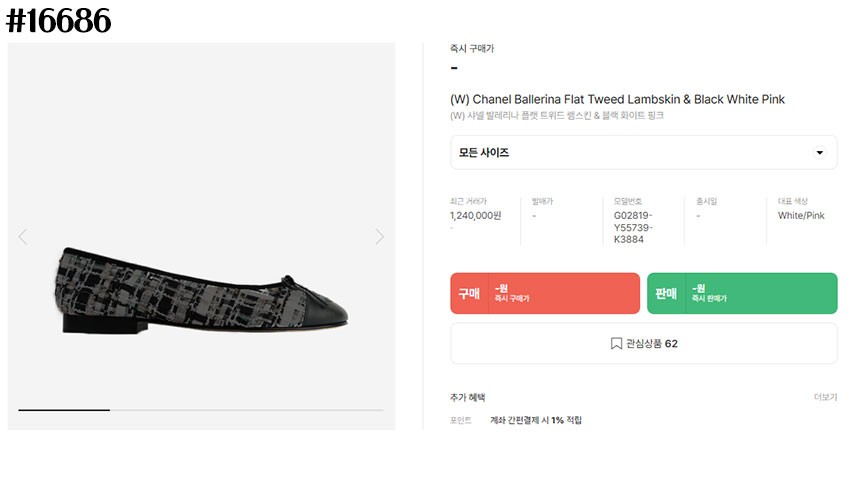Click the previous image arrow on product photo
This screenshot has width=860, height=479.
(23, 237)
